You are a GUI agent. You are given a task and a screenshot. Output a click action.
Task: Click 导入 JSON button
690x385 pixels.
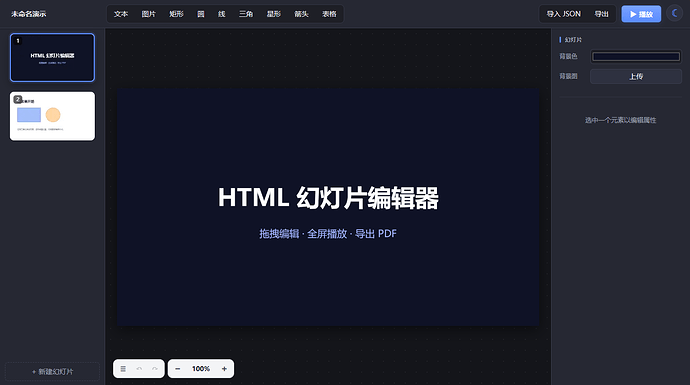[564, 14]
